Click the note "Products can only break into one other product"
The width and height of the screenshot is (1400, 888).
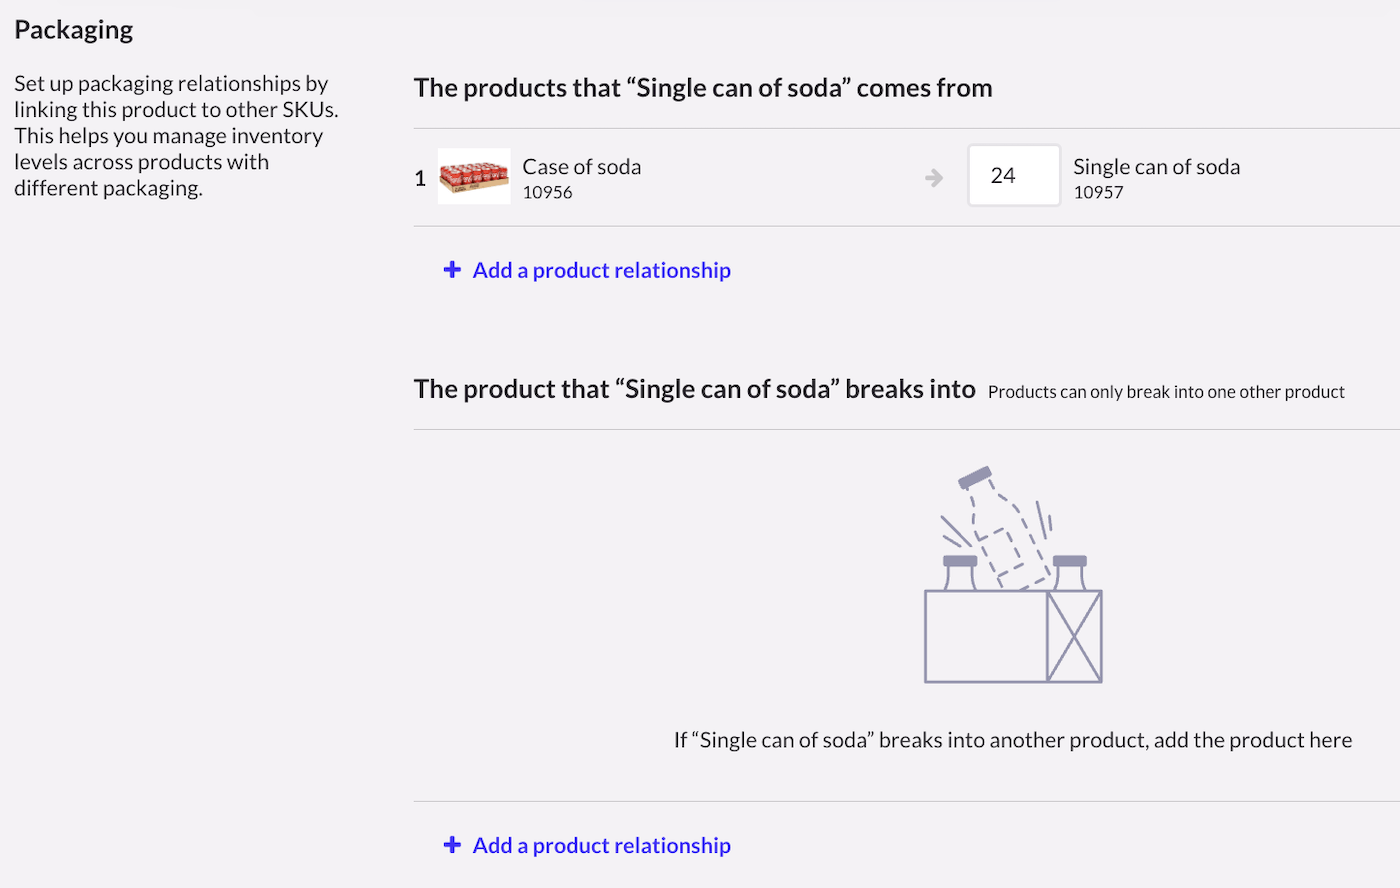pos(1165,391)
